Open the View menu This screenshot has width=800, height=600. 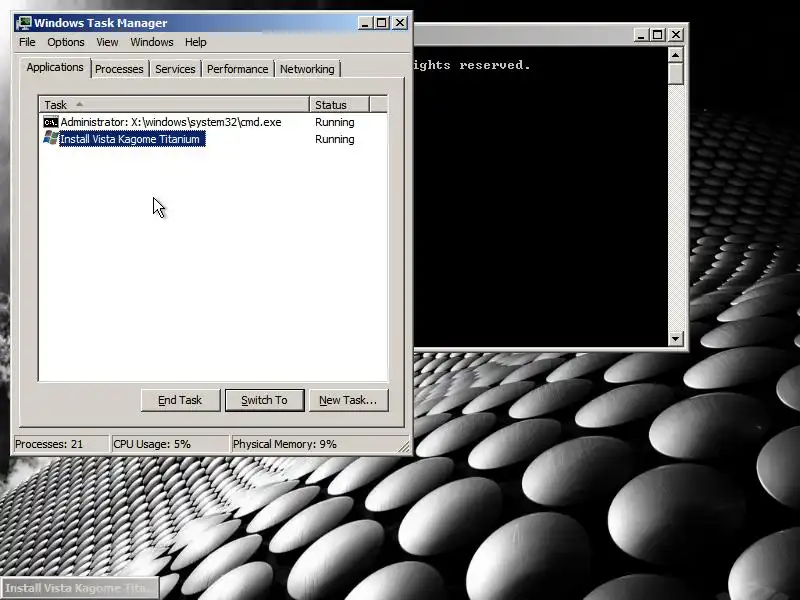click(x=107, y=42)
